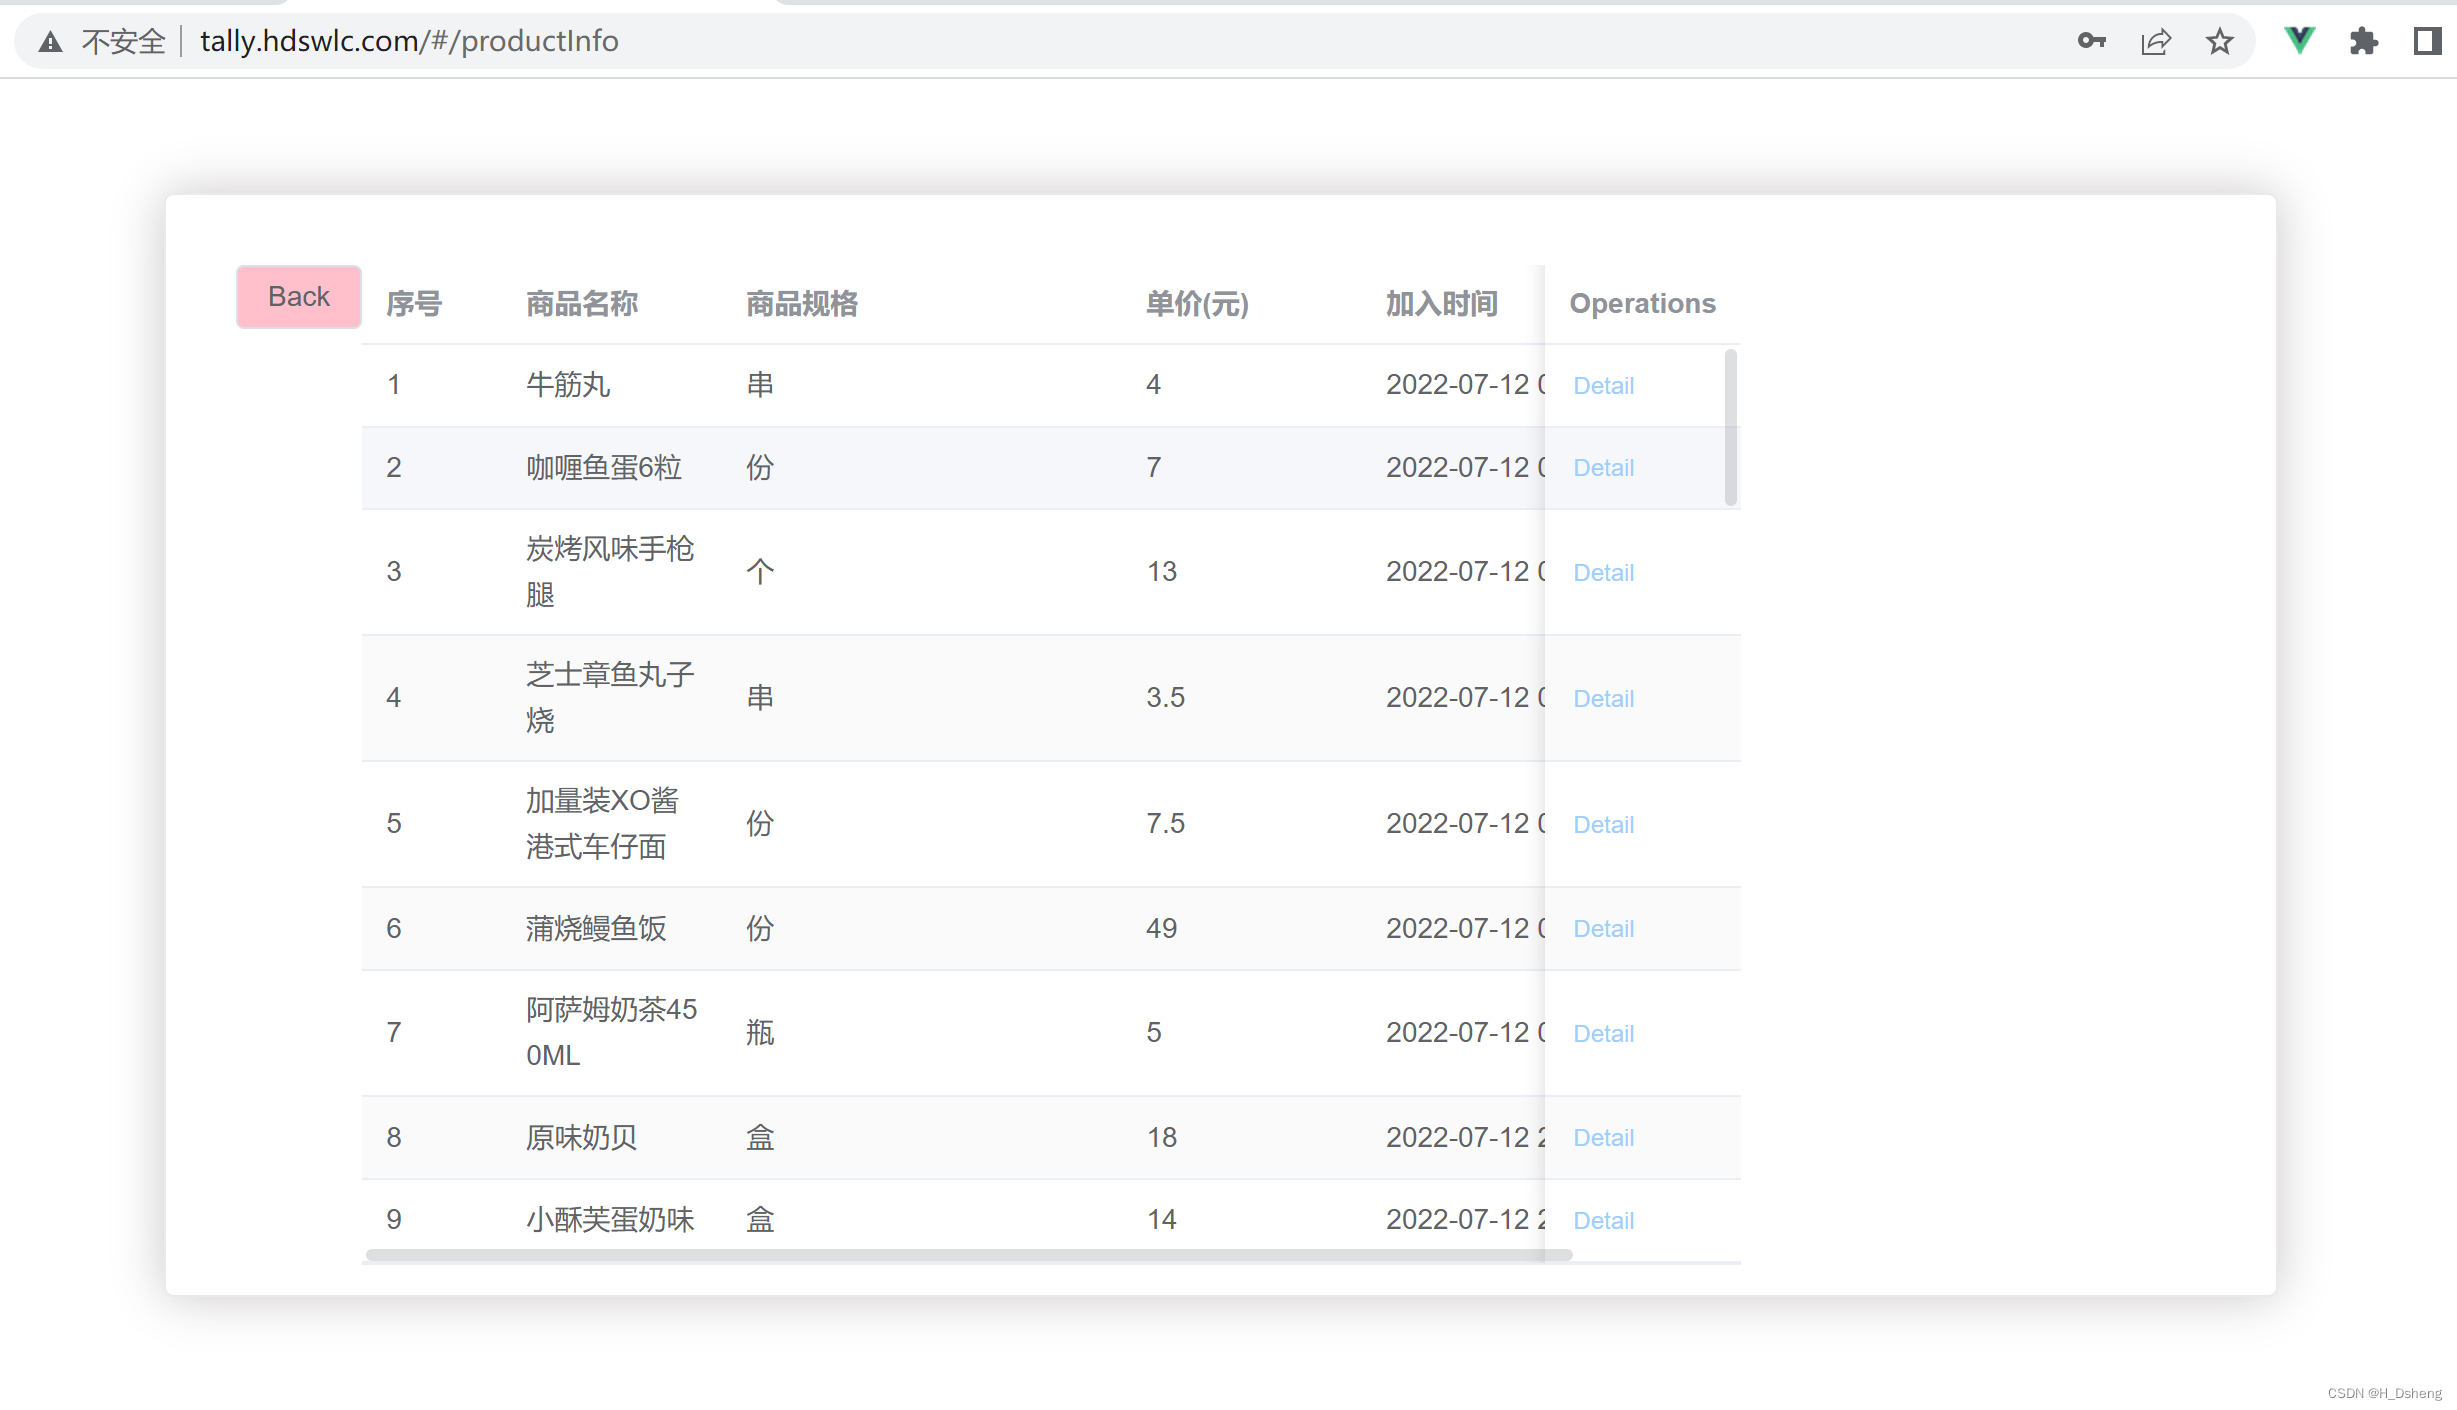The height and width of the screenshot is (1410, 2457).
Task: Click the Operations column header
Action: point(1642,304)
